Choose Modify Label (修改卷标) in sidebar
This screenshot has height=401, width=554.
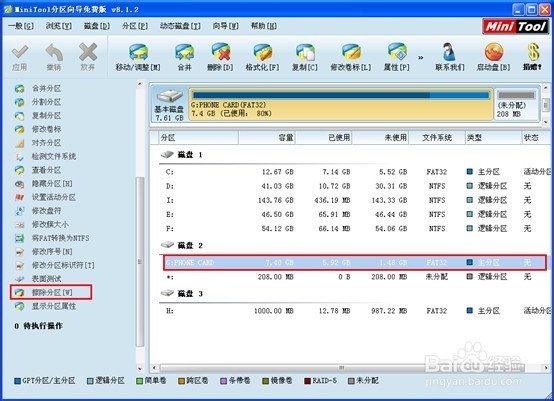(46, 129)
